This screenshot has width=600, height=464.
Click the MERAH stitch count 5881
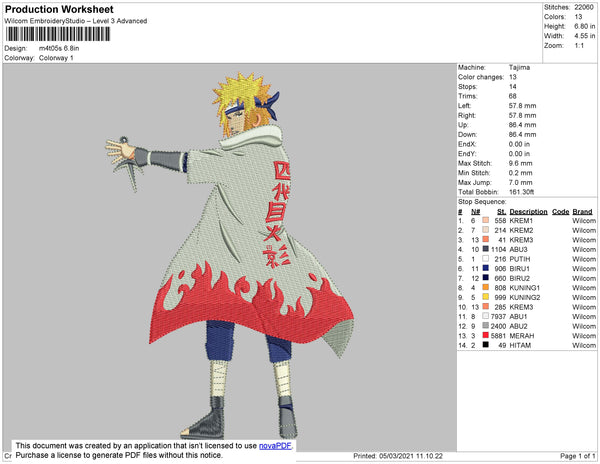(498, 335)
